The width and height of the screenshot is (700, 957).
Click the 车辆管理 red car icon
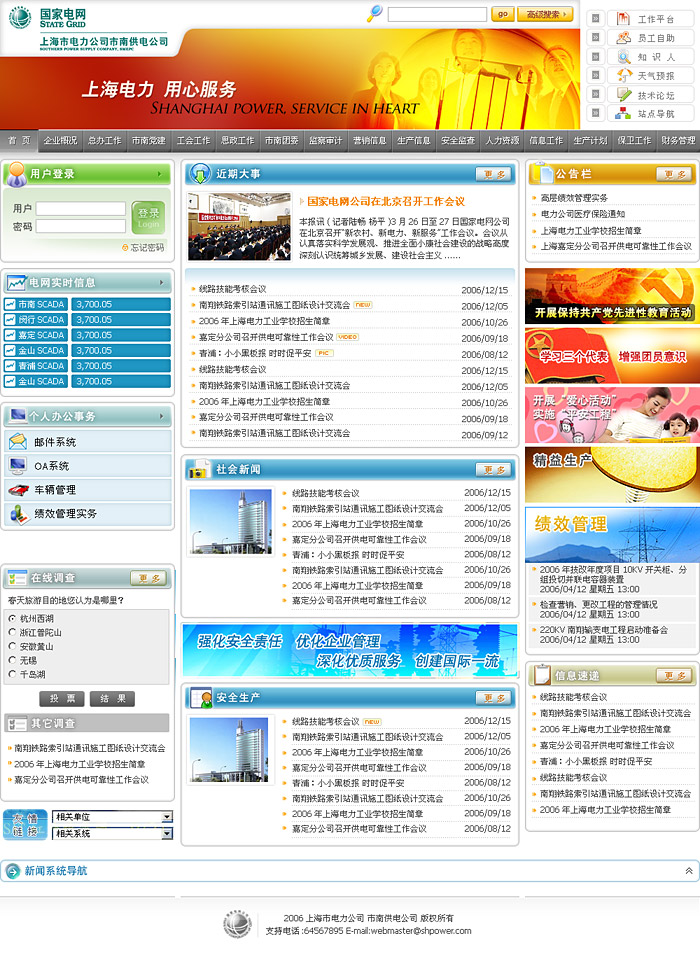coord(18,489)
